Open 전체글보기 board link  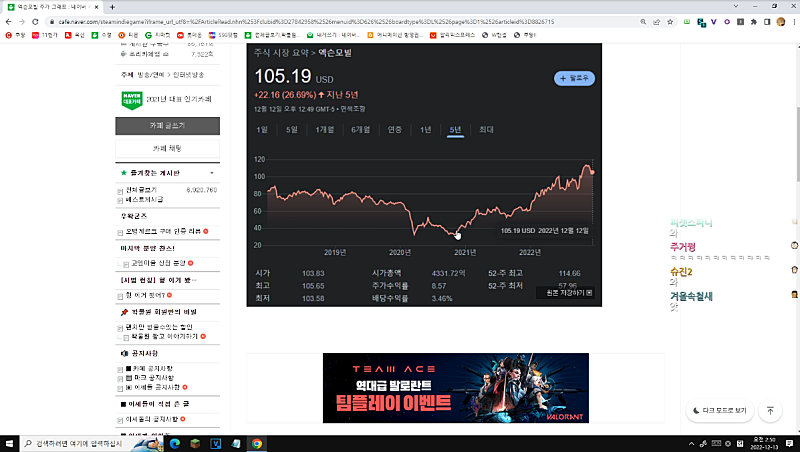coord(141,190)
